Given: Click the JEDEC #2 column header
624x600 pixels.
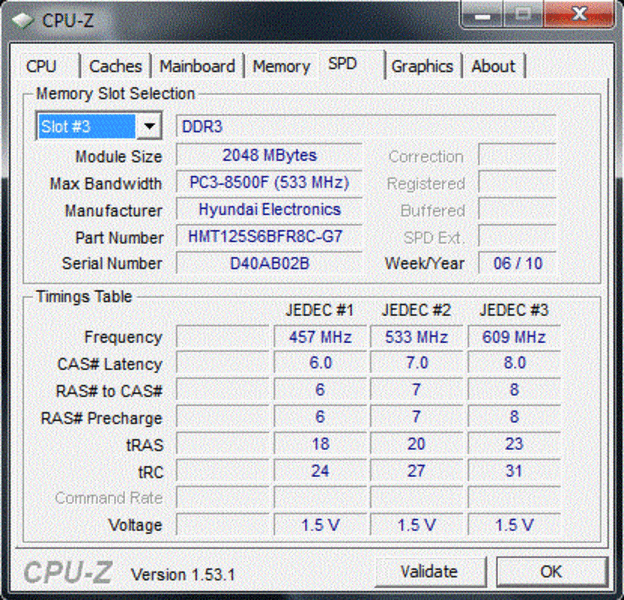Looking at the screenshot, I should point(416,310).
